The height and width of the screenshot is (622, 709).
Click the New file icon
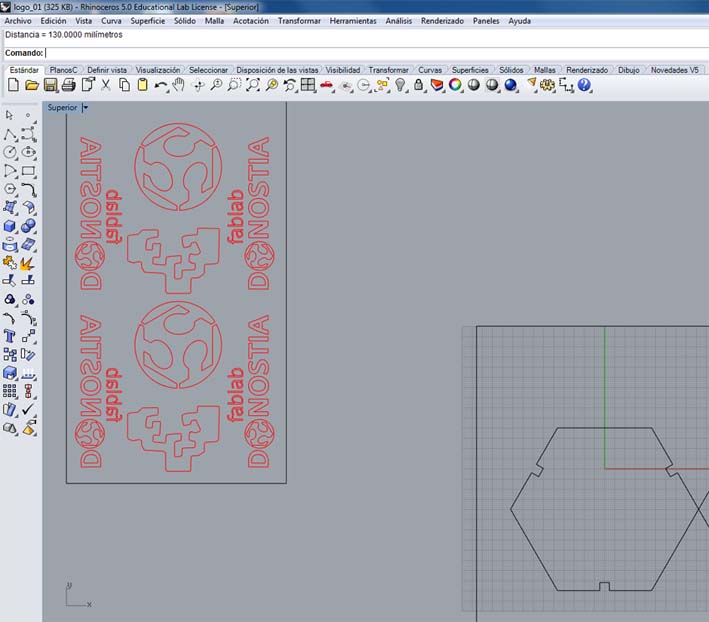tap(13, 85)
